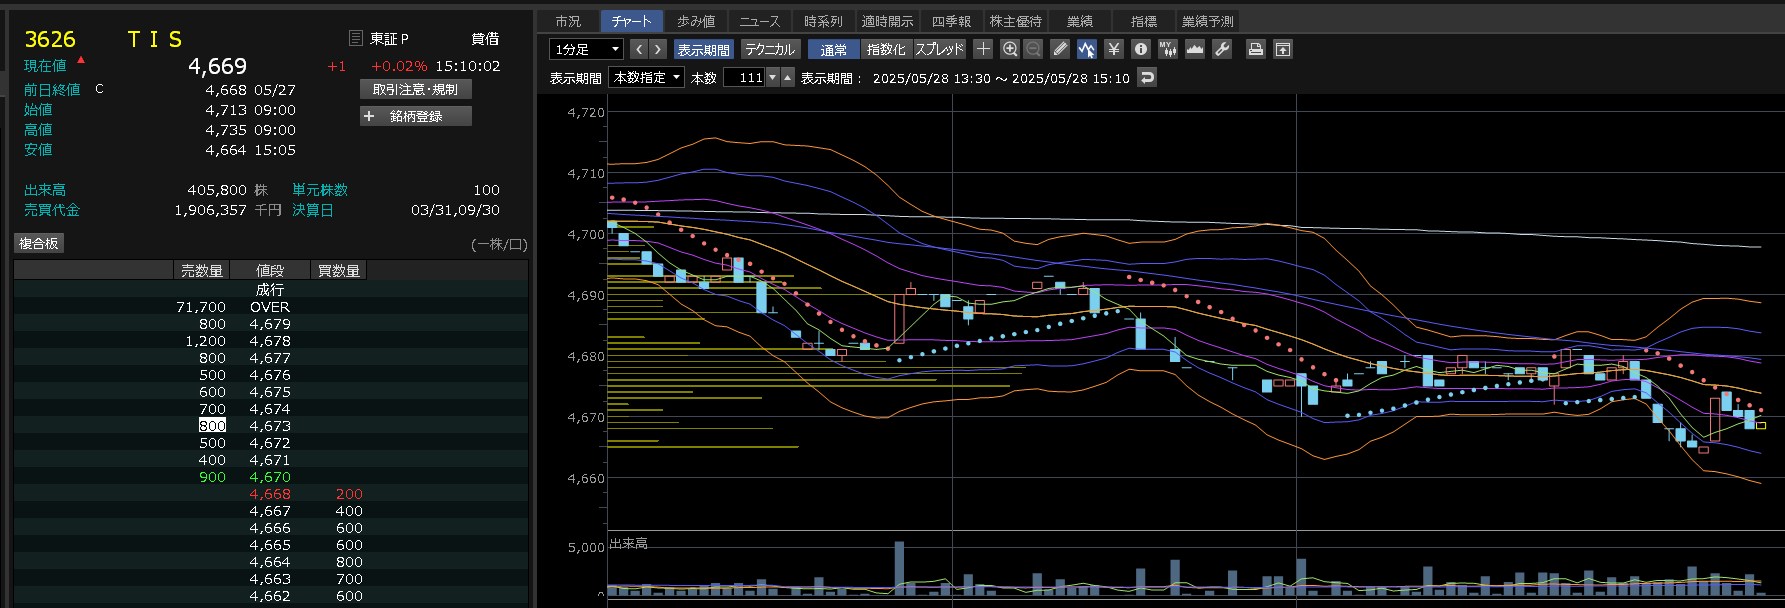Open the 本数指定 period type dropdown
Viewport: 1785px width, 608px height.
pos(647,77)
